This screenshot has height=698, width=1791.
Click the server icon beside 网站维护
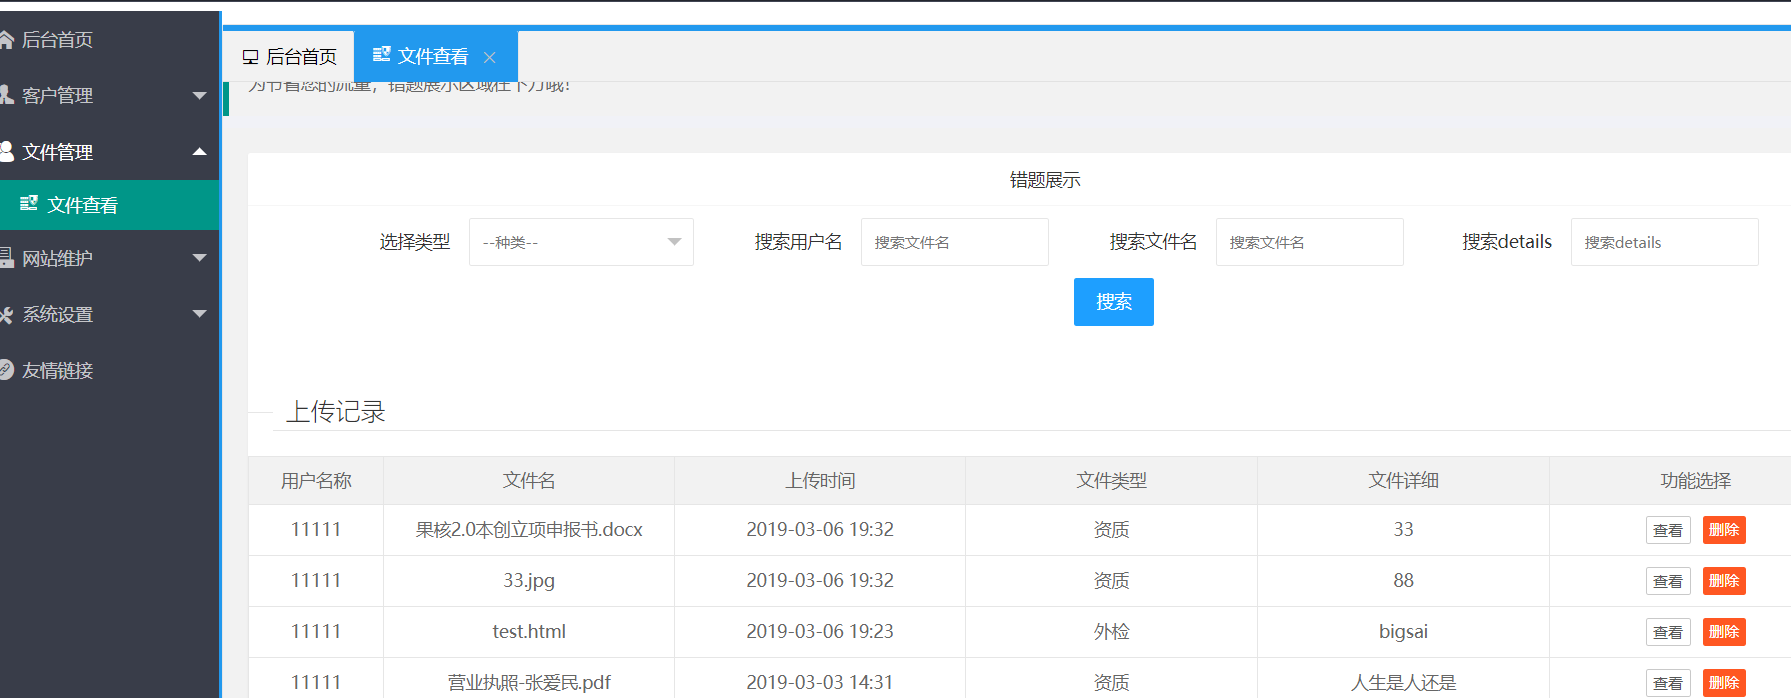[6, 258]
